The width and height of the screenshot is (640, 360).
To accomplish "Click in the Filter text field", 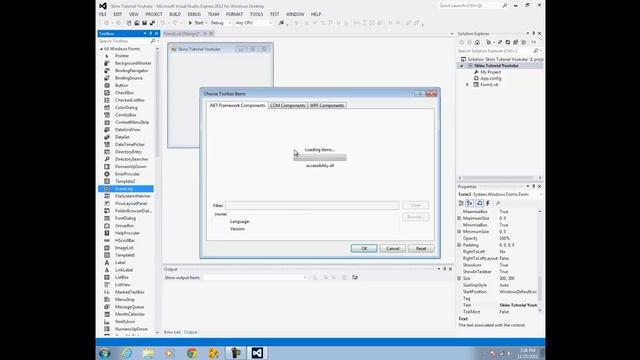I will coord(312,205).
